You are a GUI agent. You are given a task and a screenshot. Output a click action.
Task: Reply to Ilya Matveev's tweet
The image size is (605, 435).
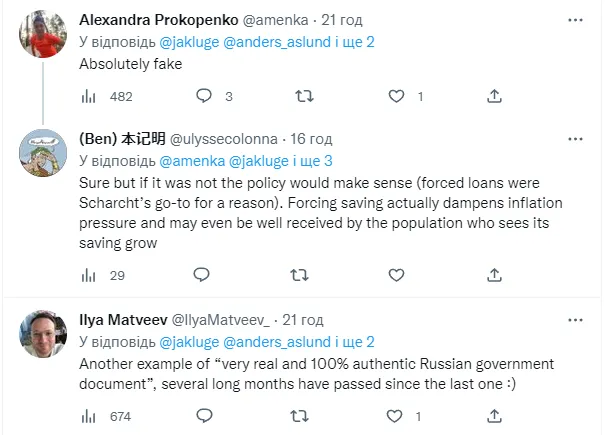(201, 415)
